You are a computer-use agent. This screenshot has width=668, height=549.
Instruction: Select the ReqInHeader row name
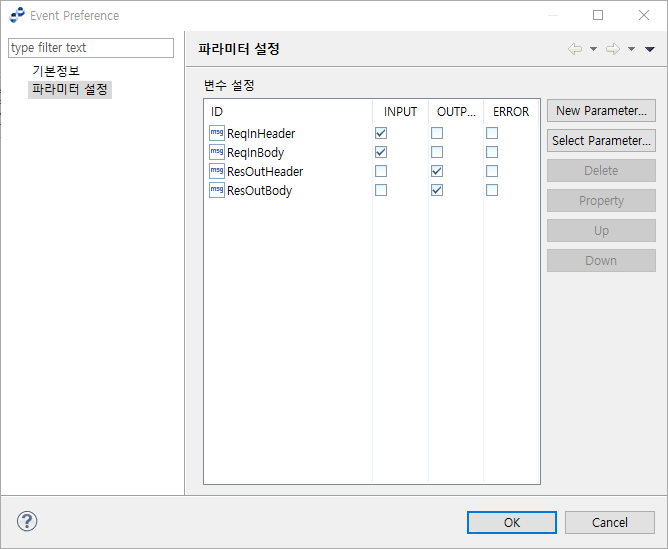pyautogui.click(x=261, y=134)
